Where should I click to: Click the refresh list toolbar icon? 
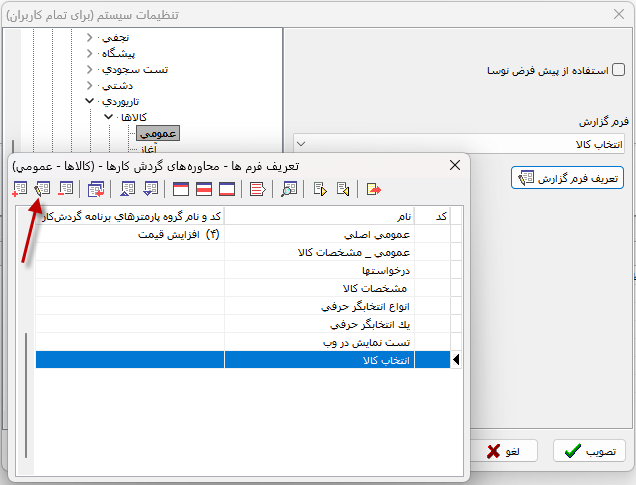click(97, 188)
